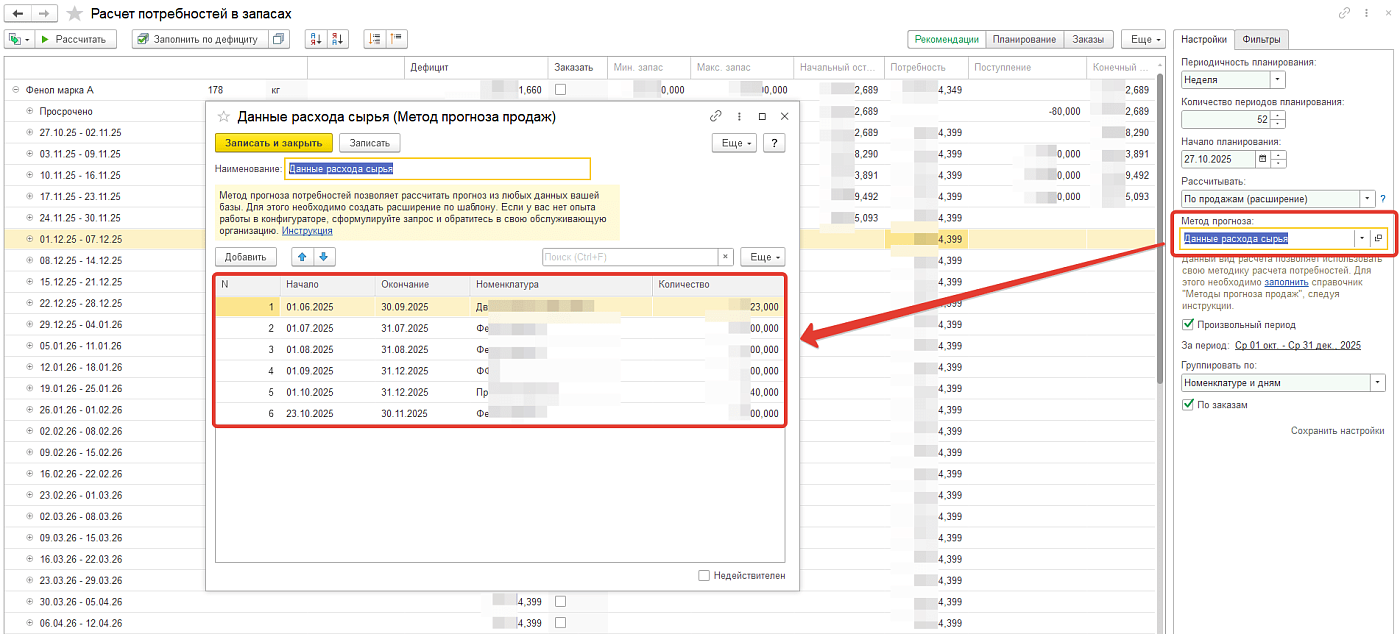Image resolution: width=1400 pixels, height=634 pixels.
Task: Move row down with blue down arrow
Action: [323, 257]
